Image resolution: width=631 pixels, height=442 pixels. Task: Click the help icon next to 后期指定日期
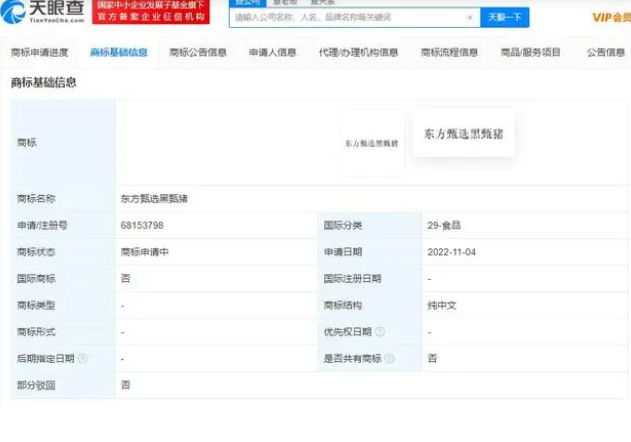coord(83,358)
